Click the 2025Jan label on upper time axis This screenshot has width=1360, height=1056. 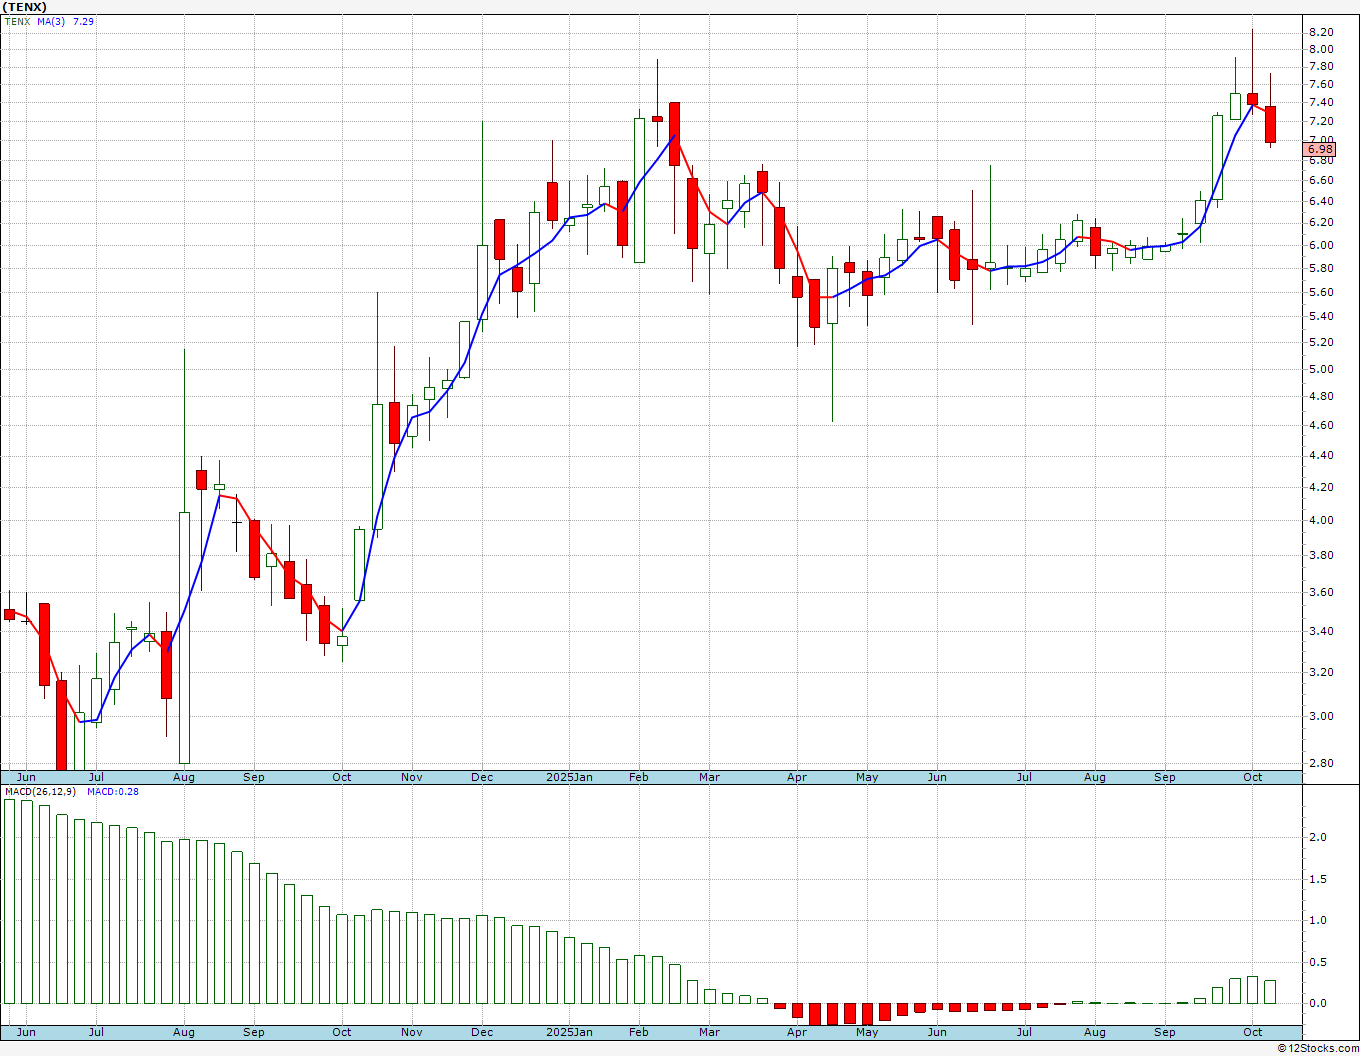pos(569,777)
